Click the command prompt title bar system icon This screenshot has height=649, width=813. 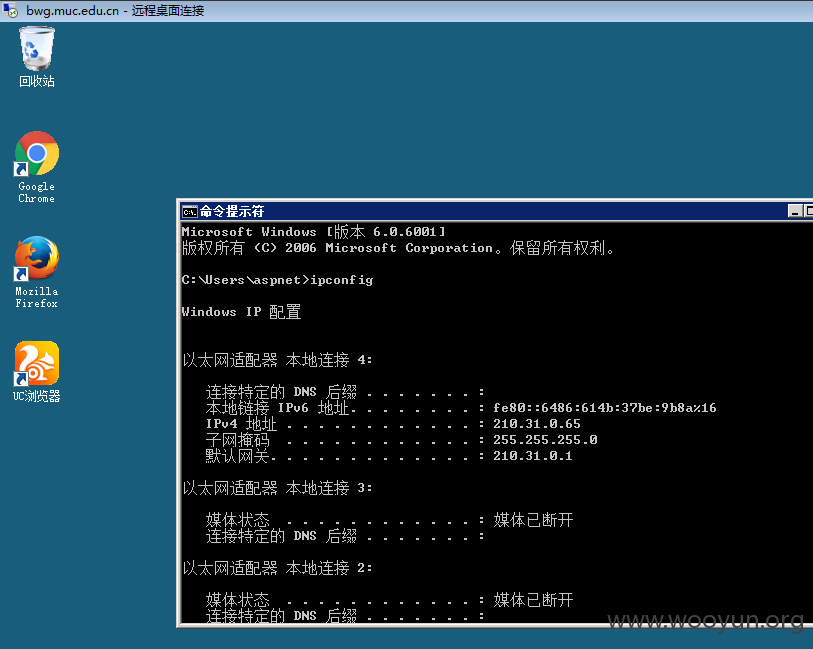(189, 211)
